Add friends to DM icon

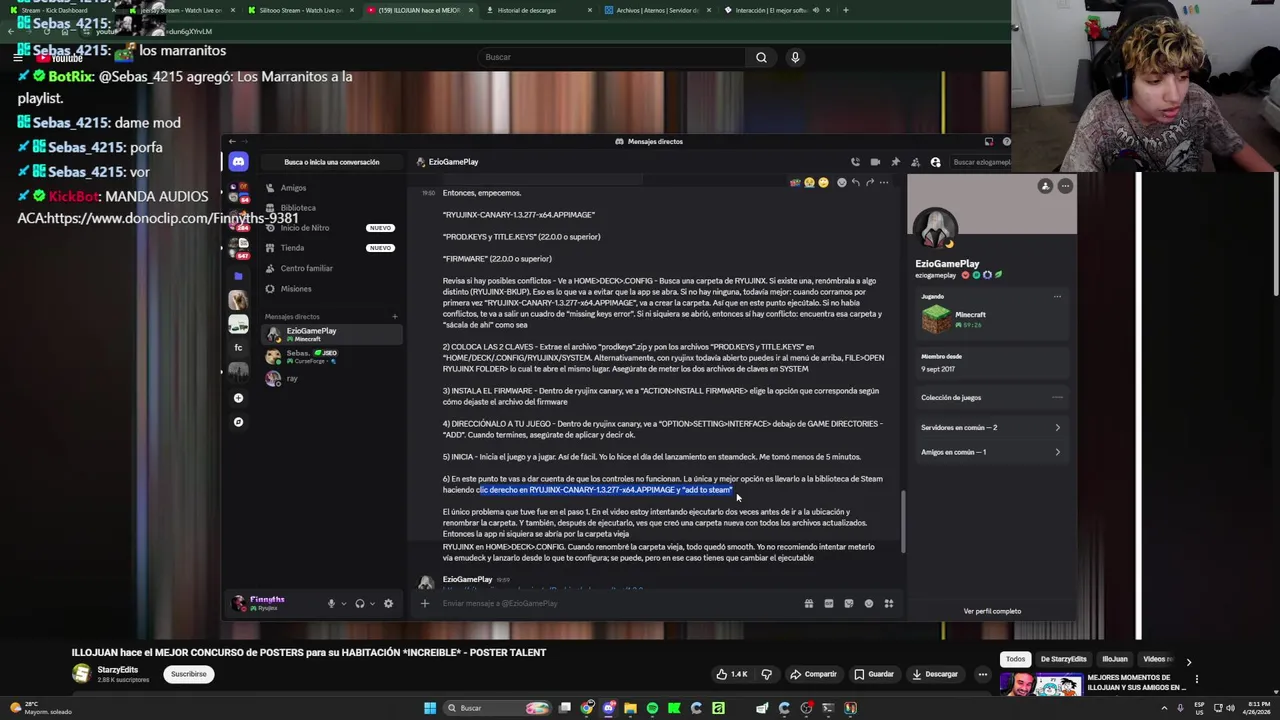pyautogui.click(x=915, y=162)
